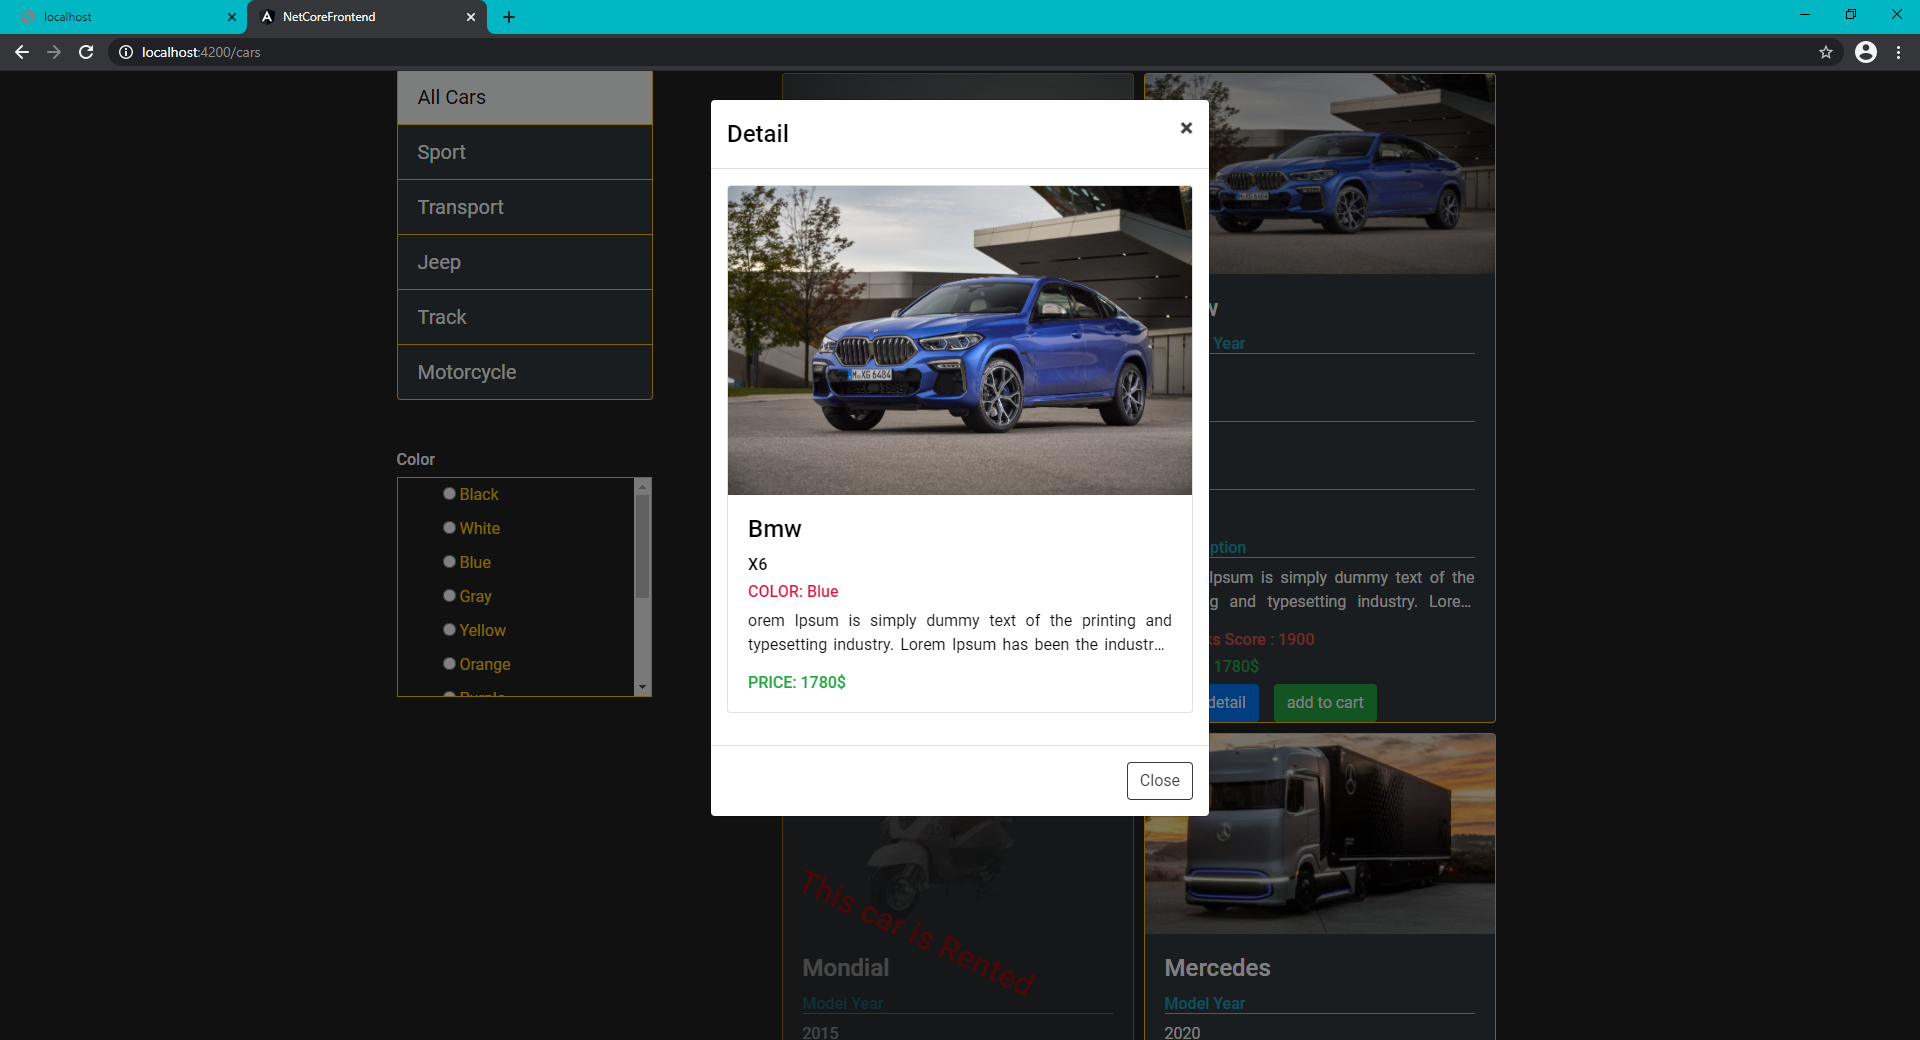
Task: Click the color list scrollbar down arrow
Action: coord(643,688)
